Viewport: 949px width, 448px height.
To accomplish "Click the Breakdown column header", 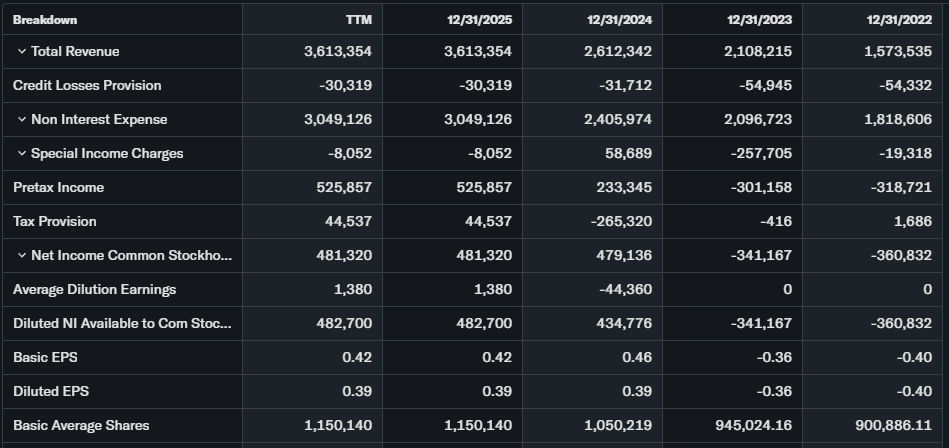I will coord(45,19).
